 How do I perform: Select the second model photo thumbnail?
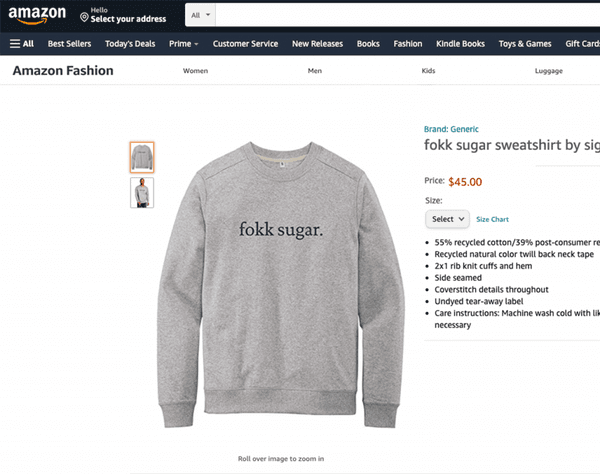(142, 192)
